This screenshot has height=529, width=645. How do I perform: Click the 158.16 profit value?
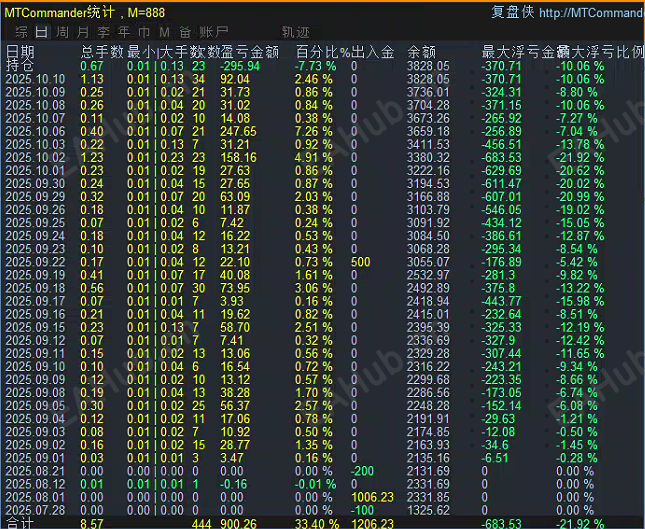coord(238,158)
